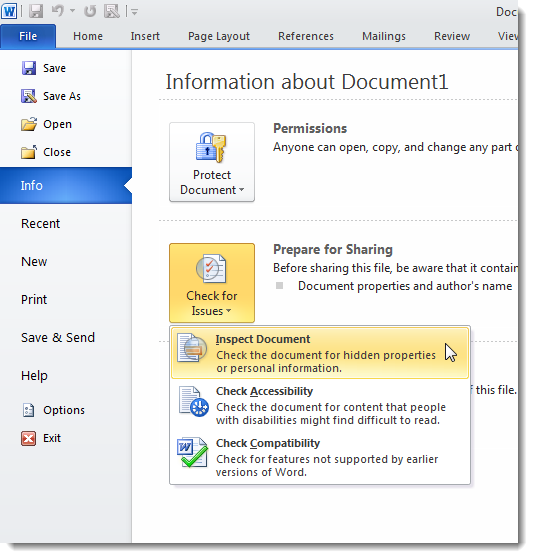The height and width of the screenshot is (558, 533).
Task: Select the Info section
Action: (x=66, y=185)
